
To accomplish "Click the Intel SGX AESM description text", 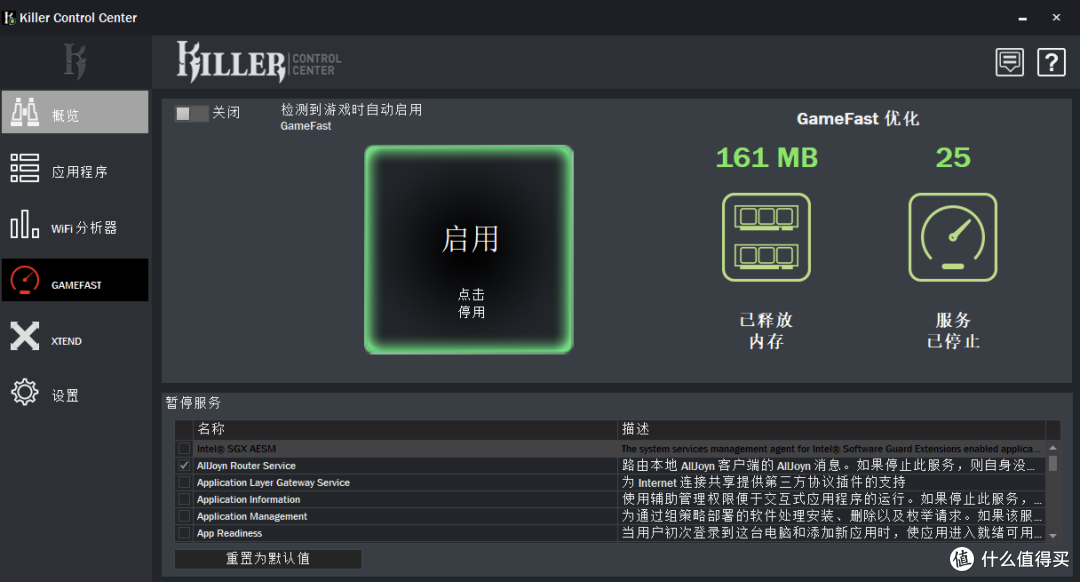I will tap(831, 448).
